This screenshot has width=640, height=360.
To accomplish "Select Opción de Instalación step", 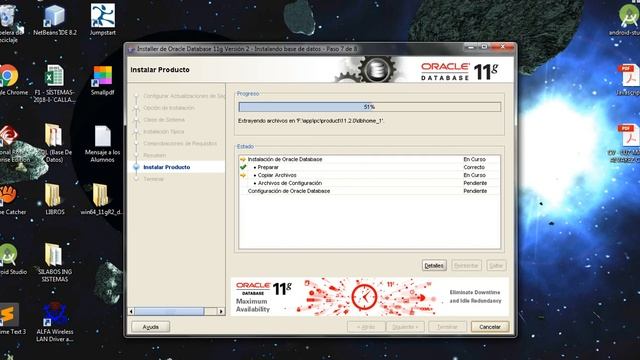I will (169, 108).
